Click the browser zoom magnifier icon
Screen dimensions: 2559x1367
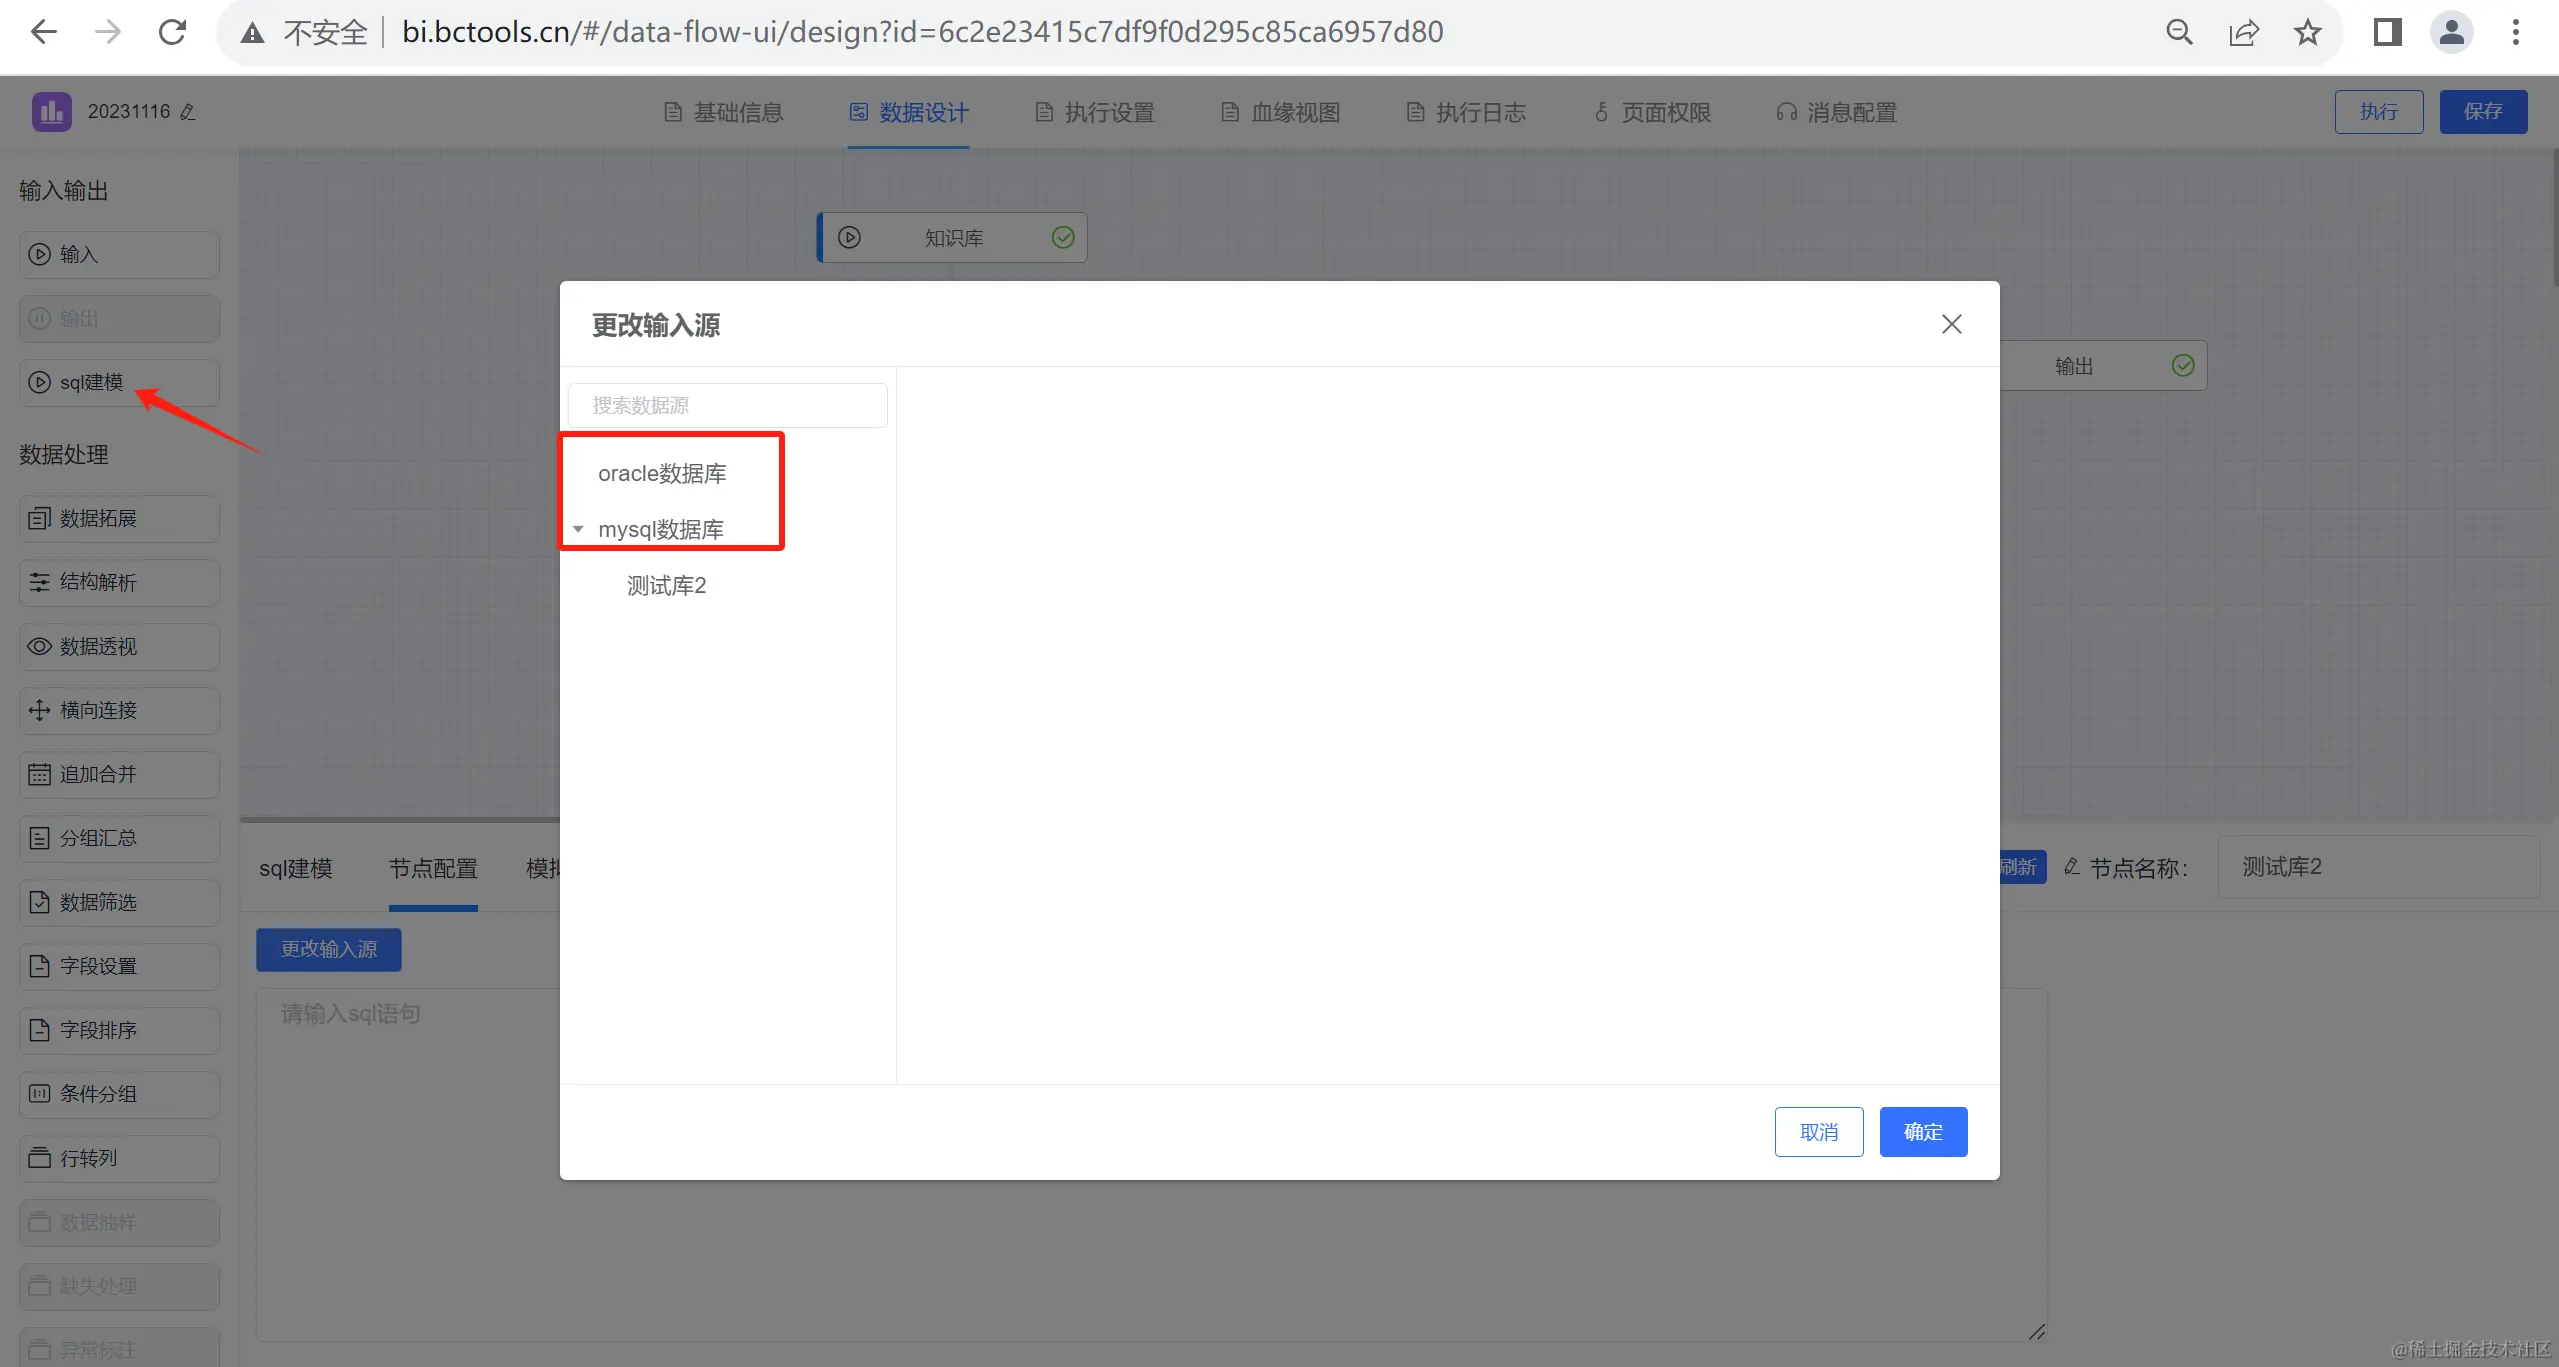click(x=2179, y=33)
